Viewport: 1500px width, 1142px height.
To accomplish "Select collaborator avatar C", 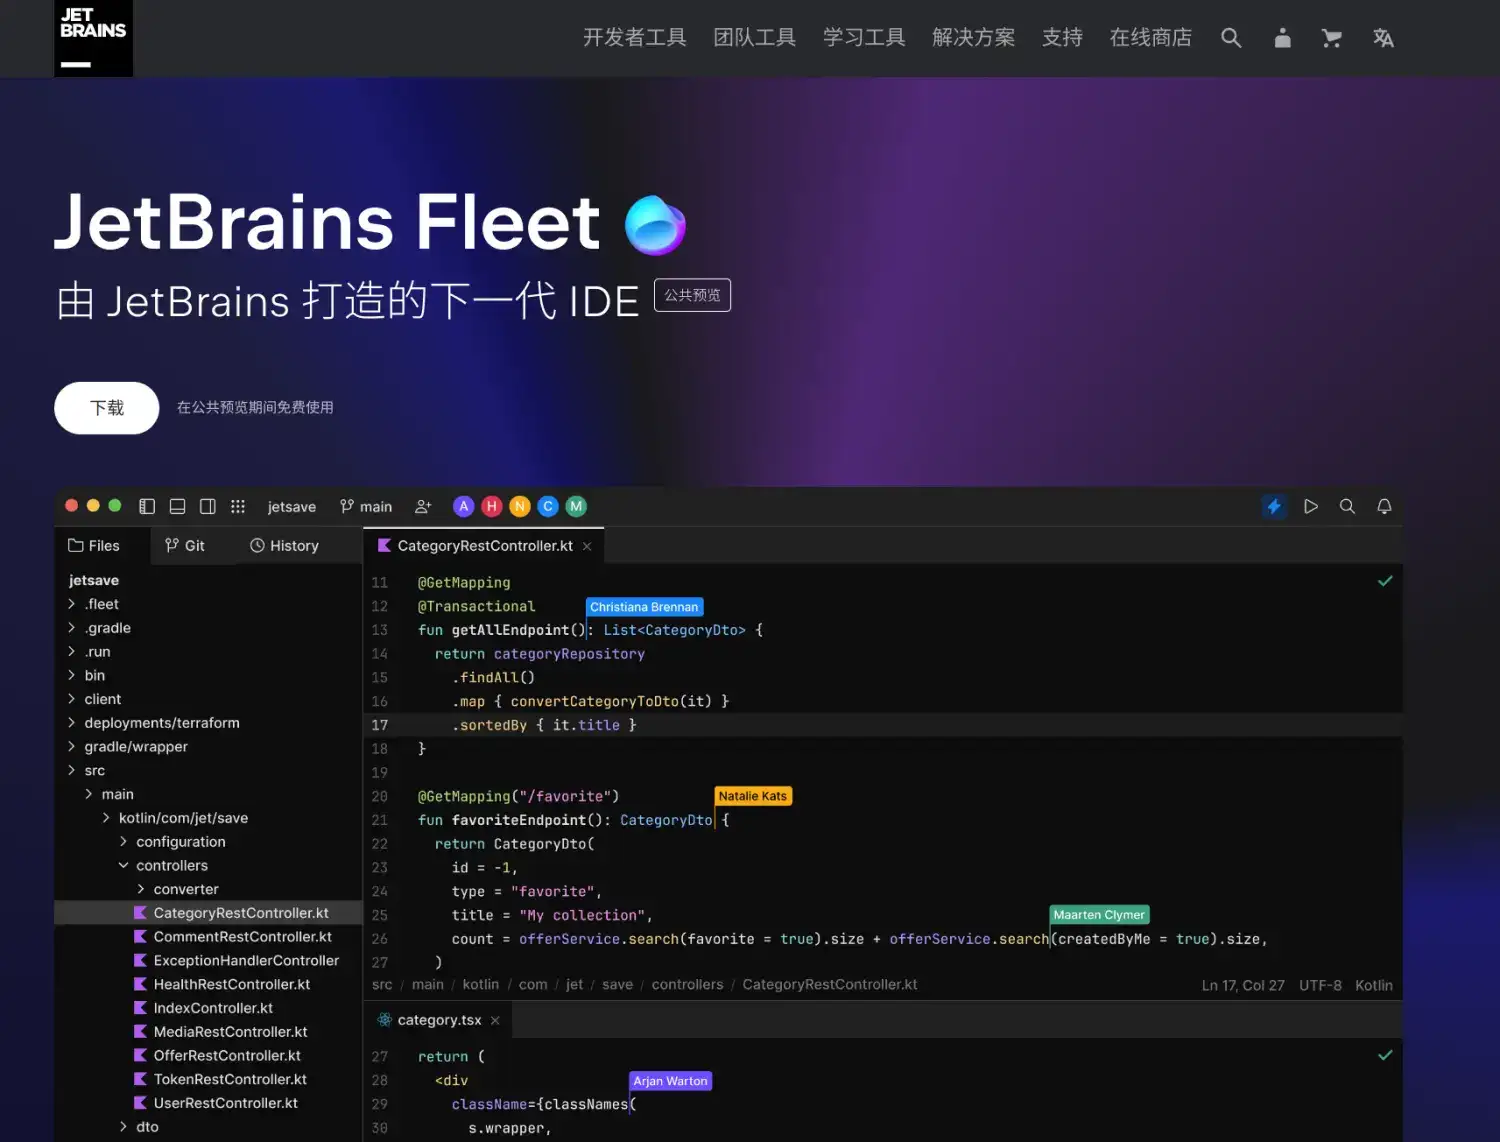I will pyautogui.click(x=547, y=506).
